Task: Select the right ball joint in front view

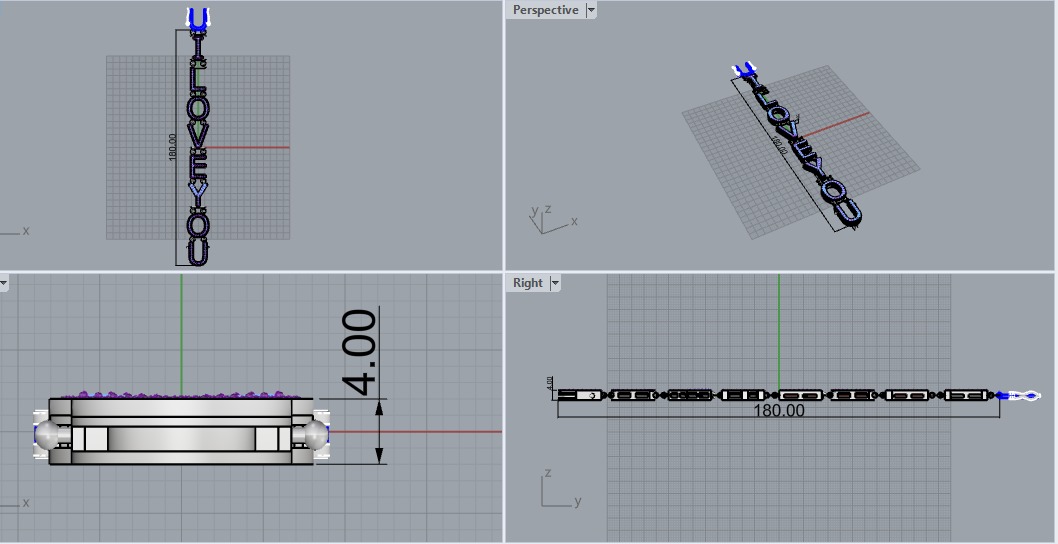Action: [x=316, y=435]
